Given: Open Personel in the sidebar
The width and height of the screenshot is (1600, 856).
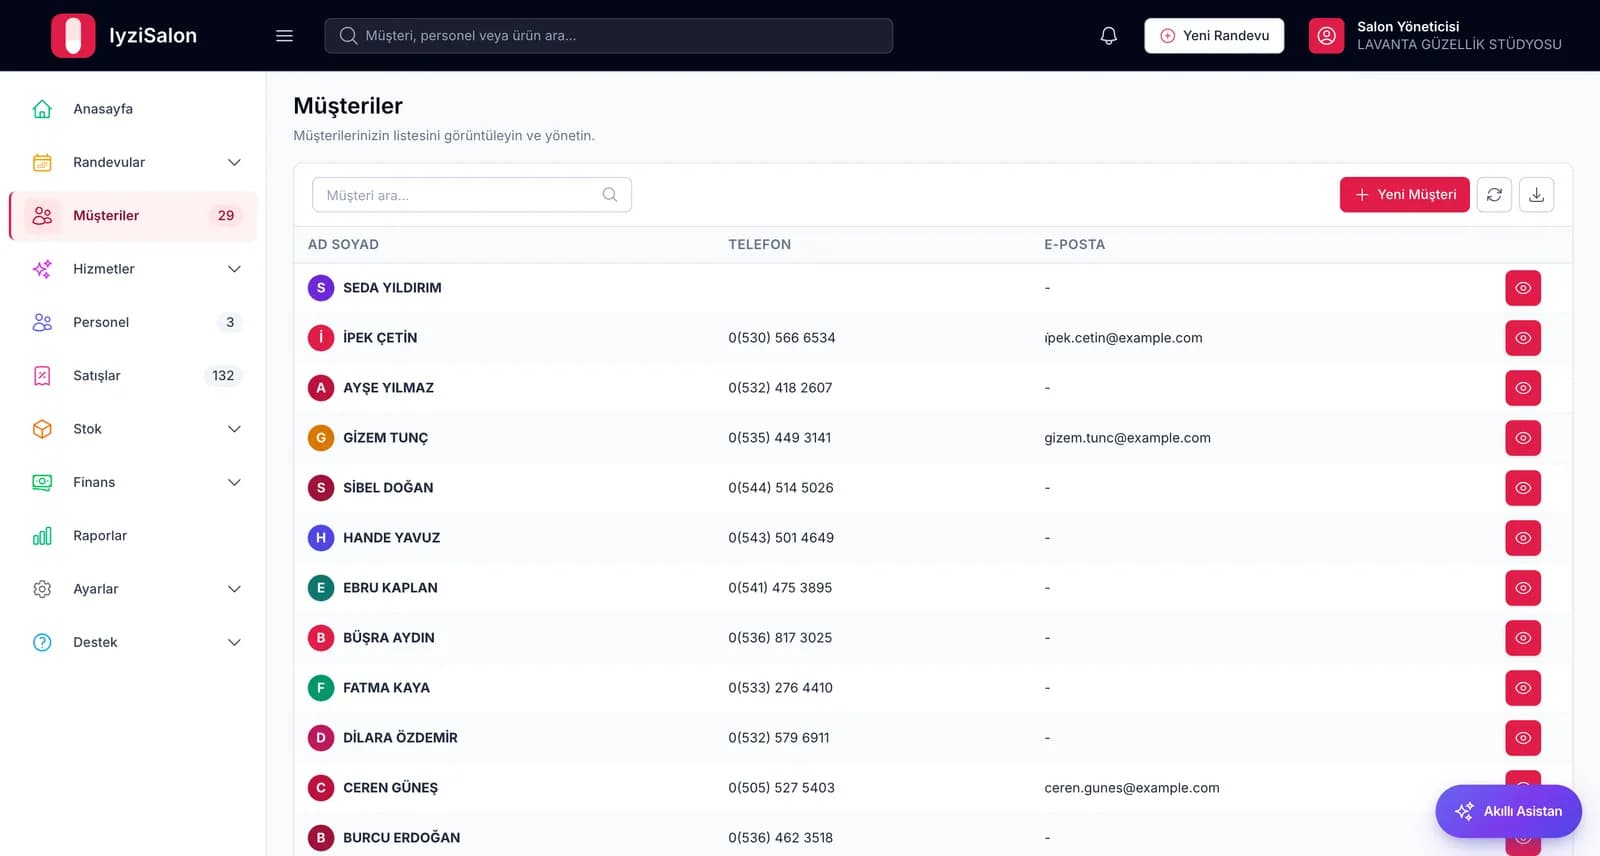Looking at the screenshot, I should (133, 322).
